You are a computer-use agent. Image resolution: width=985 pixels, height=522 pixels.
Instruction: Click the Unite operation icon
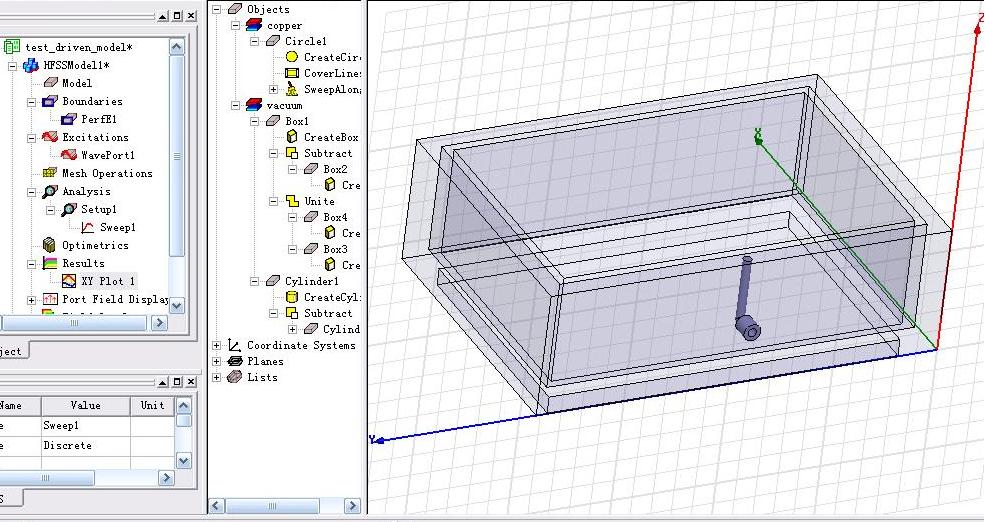coord(292,201)
